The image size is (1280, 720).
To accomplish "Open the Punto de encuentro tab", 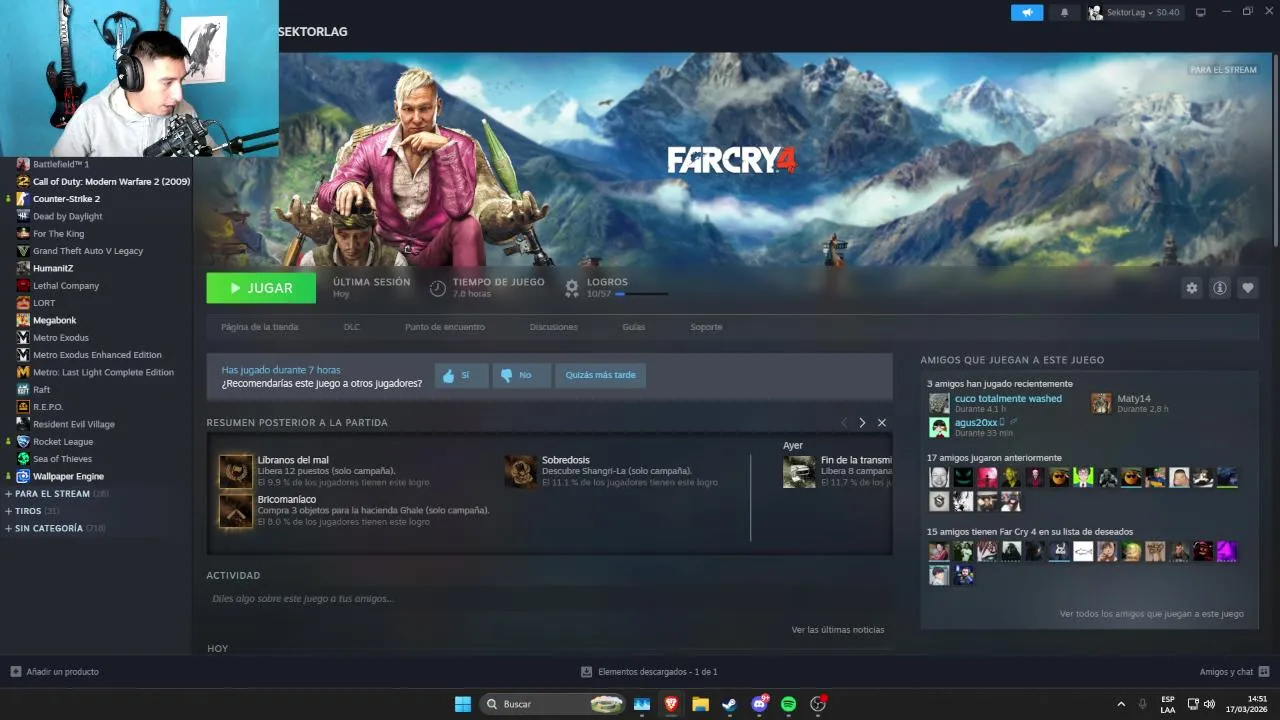I will point(445,327).
